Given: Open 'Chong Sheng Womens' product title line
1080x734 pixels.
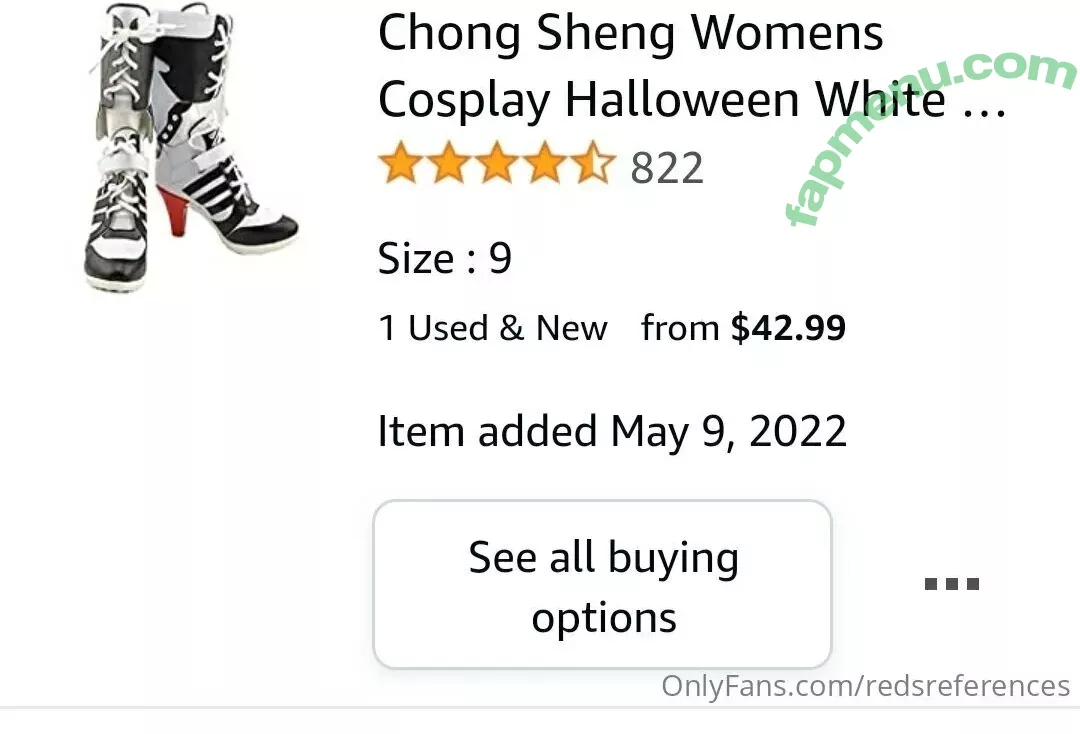Looking at the screenshot, I should (630, 32).
